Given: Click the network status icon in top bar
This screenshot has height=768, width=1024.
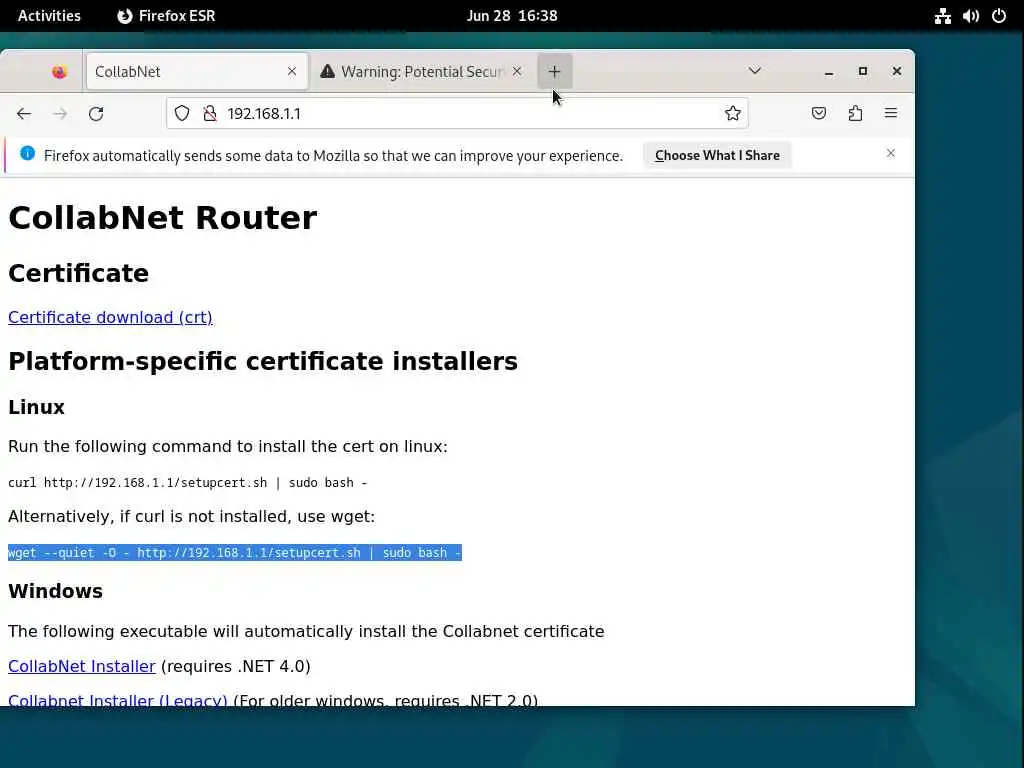Looking at the screenshot, I should click(942, 16).
